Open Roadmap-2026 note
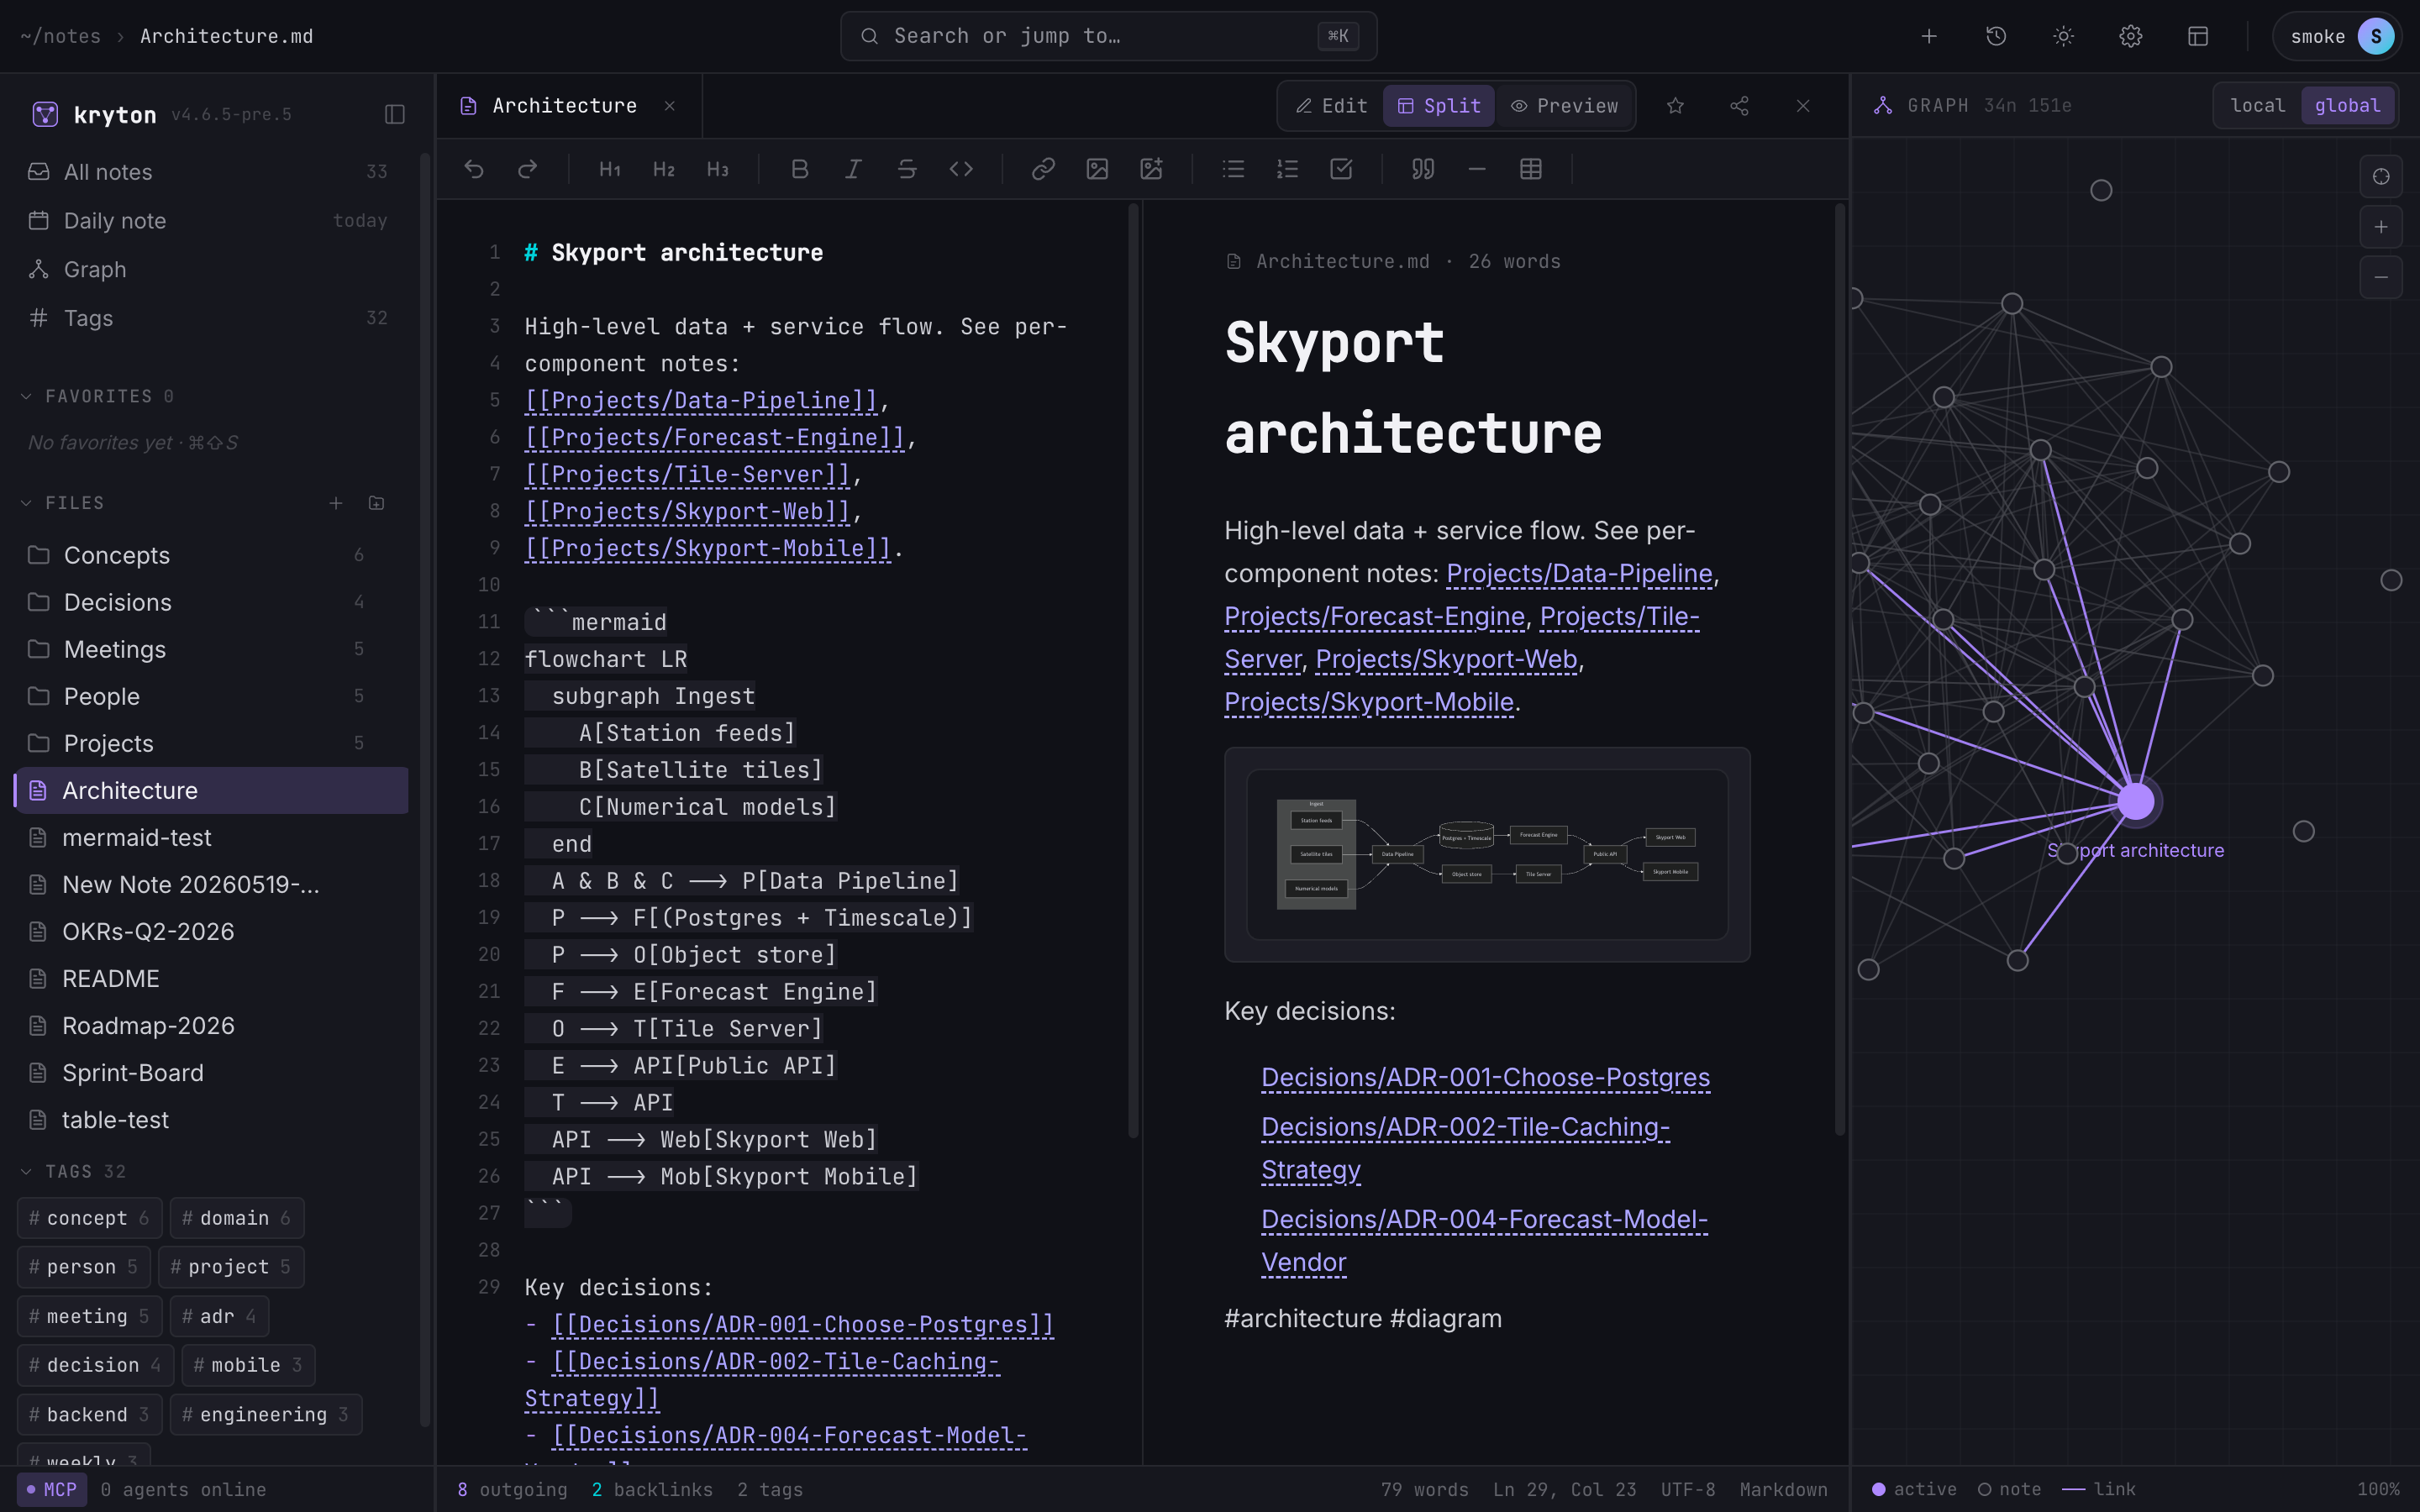Screen dimensions: 2420x1512 click(x=211, y=1025)
